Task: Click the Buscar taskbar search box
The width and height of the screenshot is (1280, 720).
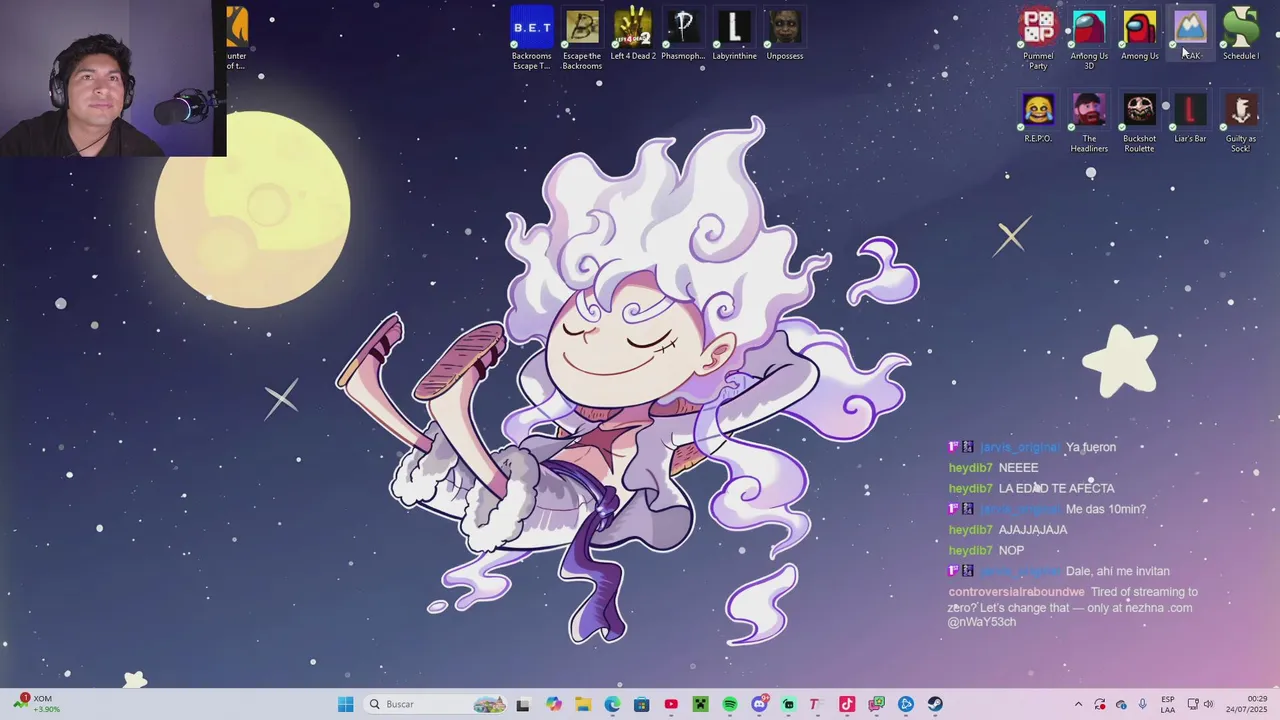Action: click(x=435, y=704)
